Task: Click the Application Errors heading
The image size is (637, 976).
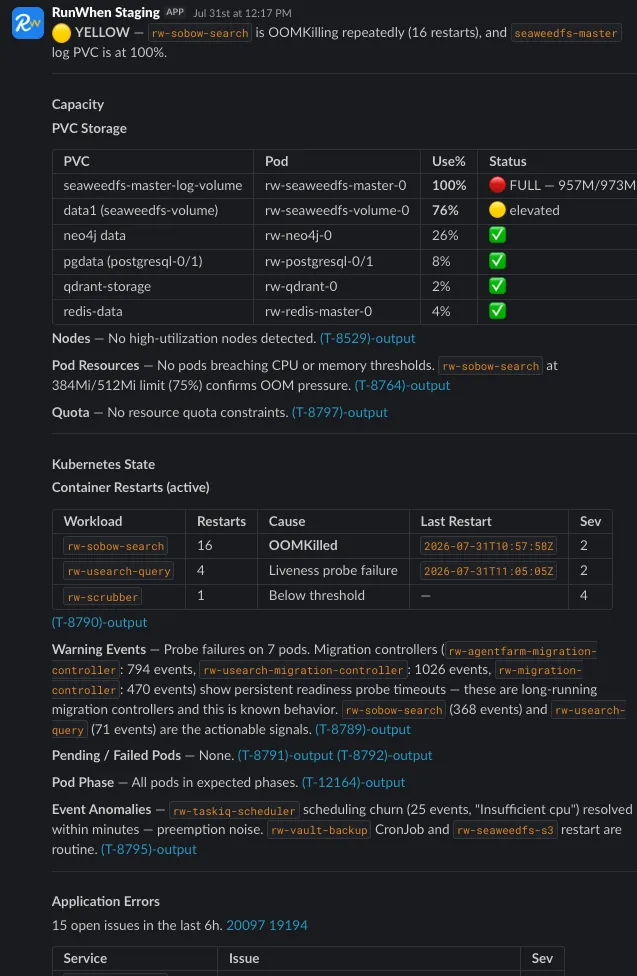Action: 106,901
